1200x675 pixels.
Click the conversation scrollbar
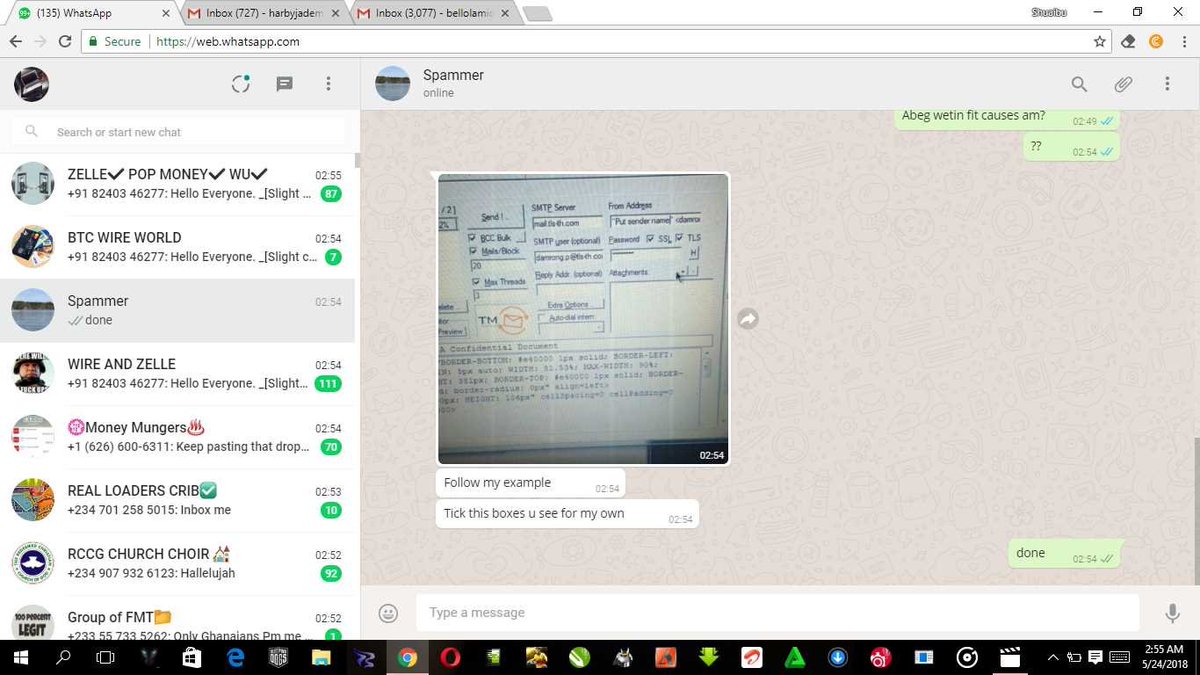coord(1196,510)
